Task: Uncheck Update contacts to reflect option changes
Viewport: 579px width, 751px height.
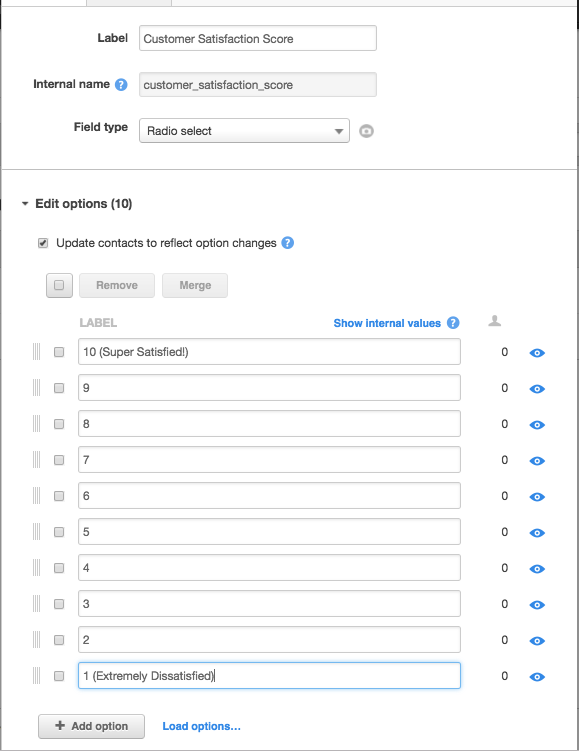Action: 43,243
